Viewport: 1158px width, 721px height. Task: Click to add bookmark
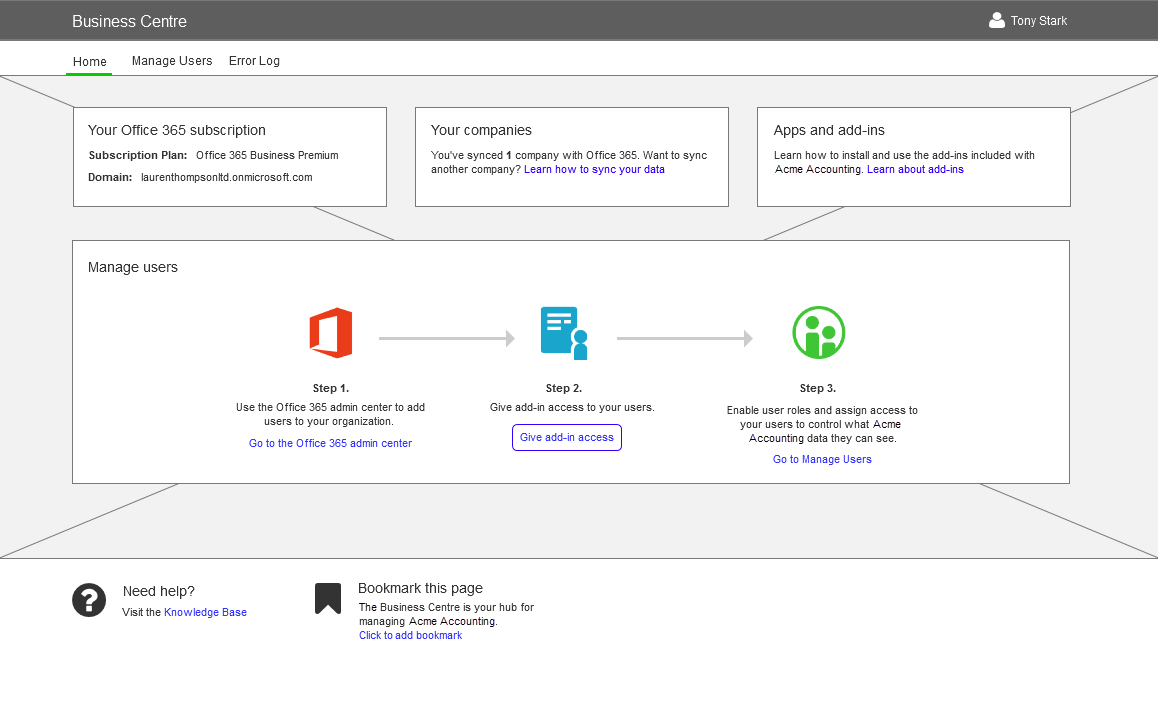pos(410,635)
